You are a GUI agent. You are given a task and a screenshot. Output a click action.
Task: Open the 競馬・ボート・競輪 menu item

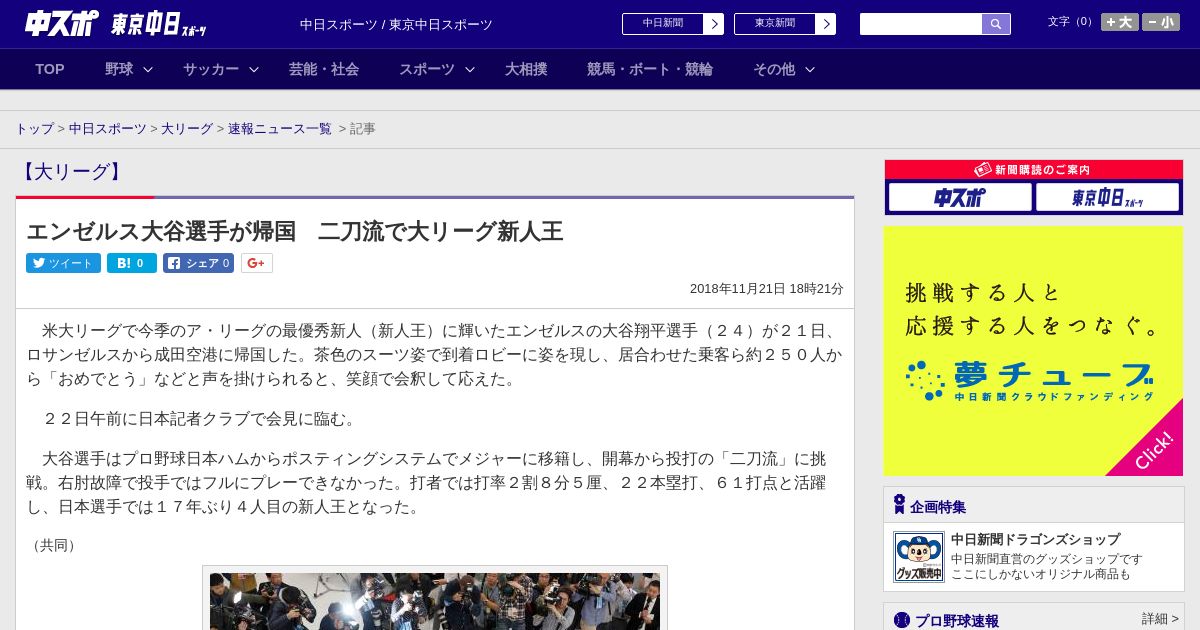pos(650,69)
